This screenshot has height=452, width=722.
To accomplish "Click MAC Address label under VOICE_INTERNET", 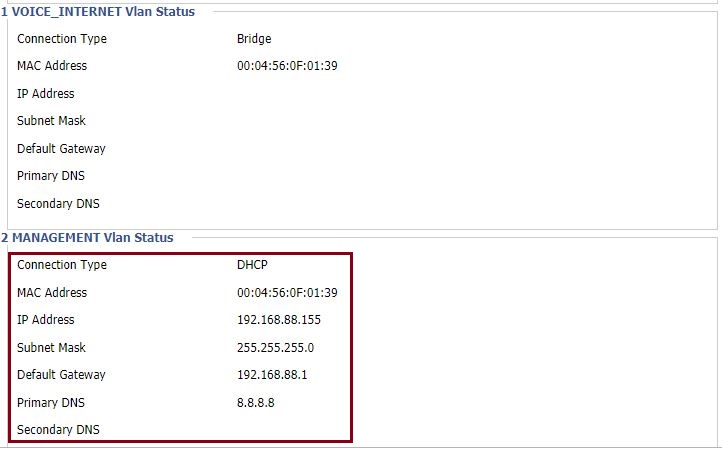I will [52, 66].
